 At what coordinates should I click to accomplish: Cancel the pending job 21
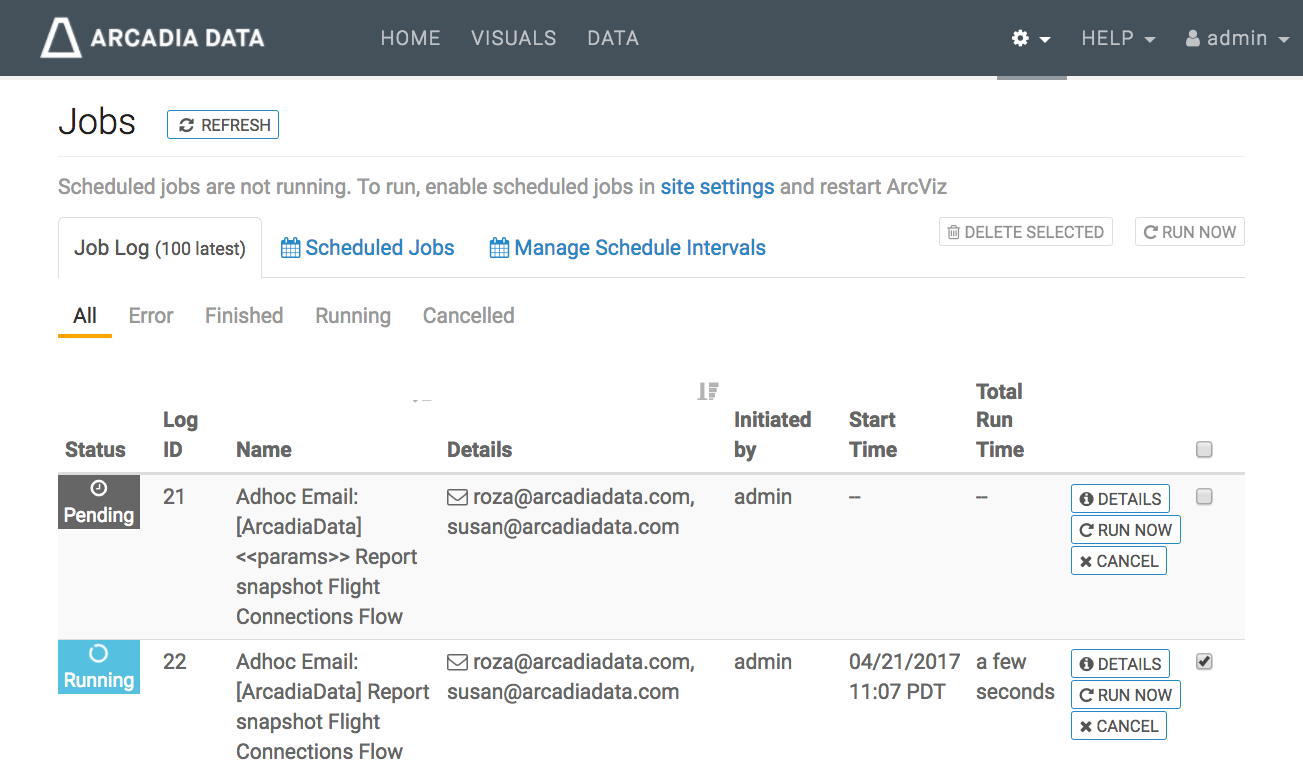coord(1118,561)
